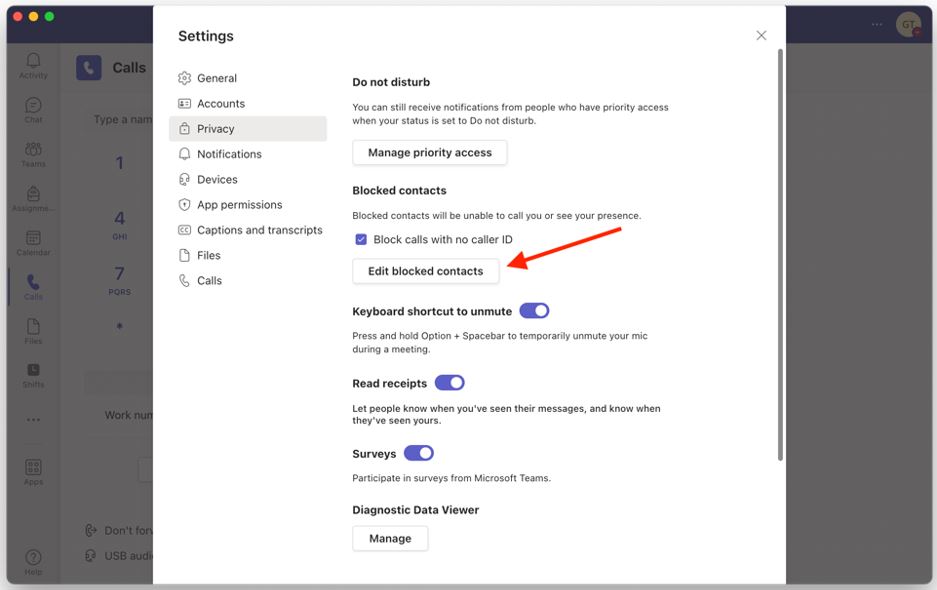Toggle Surveys participation off
The width and height of the screenshot is (937, 590).
pos(418,452)
